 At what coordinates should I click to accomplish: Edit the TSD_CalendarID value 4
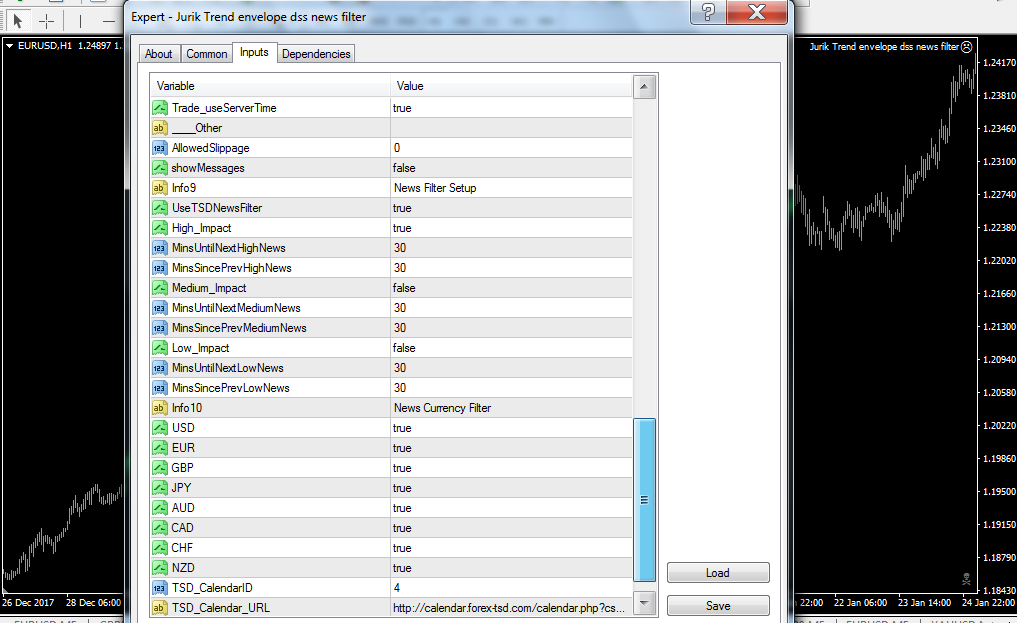(511, 588)
